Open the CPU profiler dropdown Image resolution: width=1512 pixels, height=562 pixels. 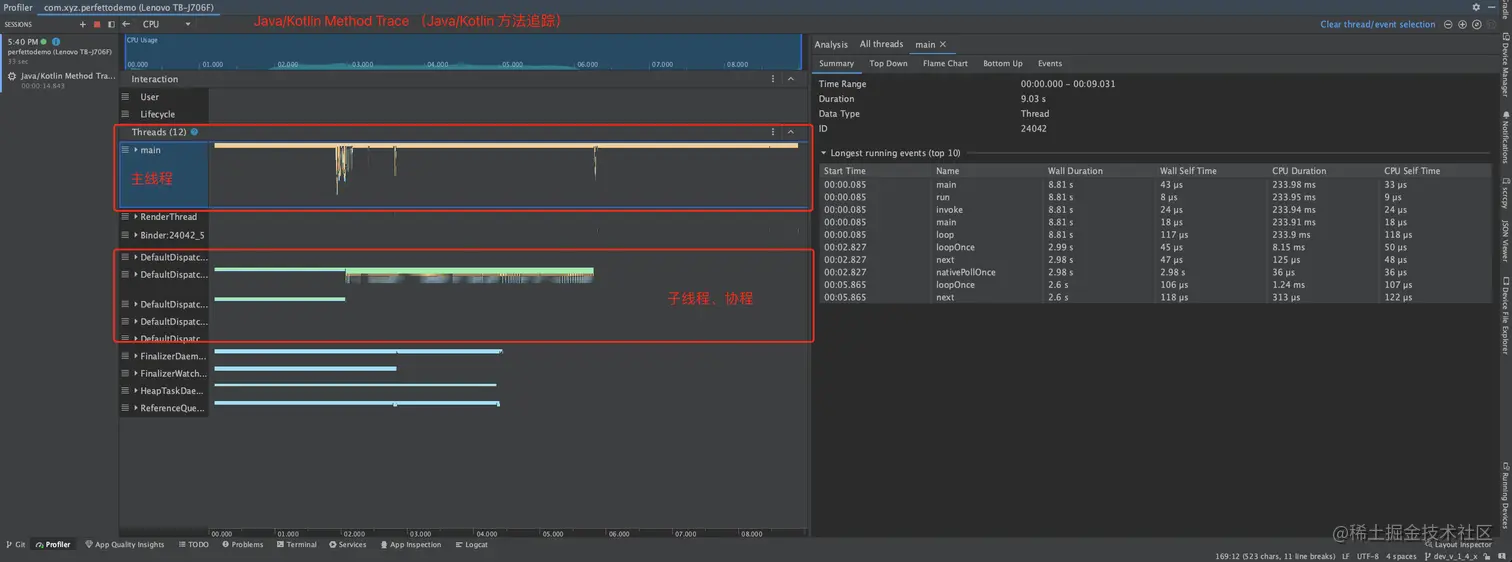tap(166, 24)
